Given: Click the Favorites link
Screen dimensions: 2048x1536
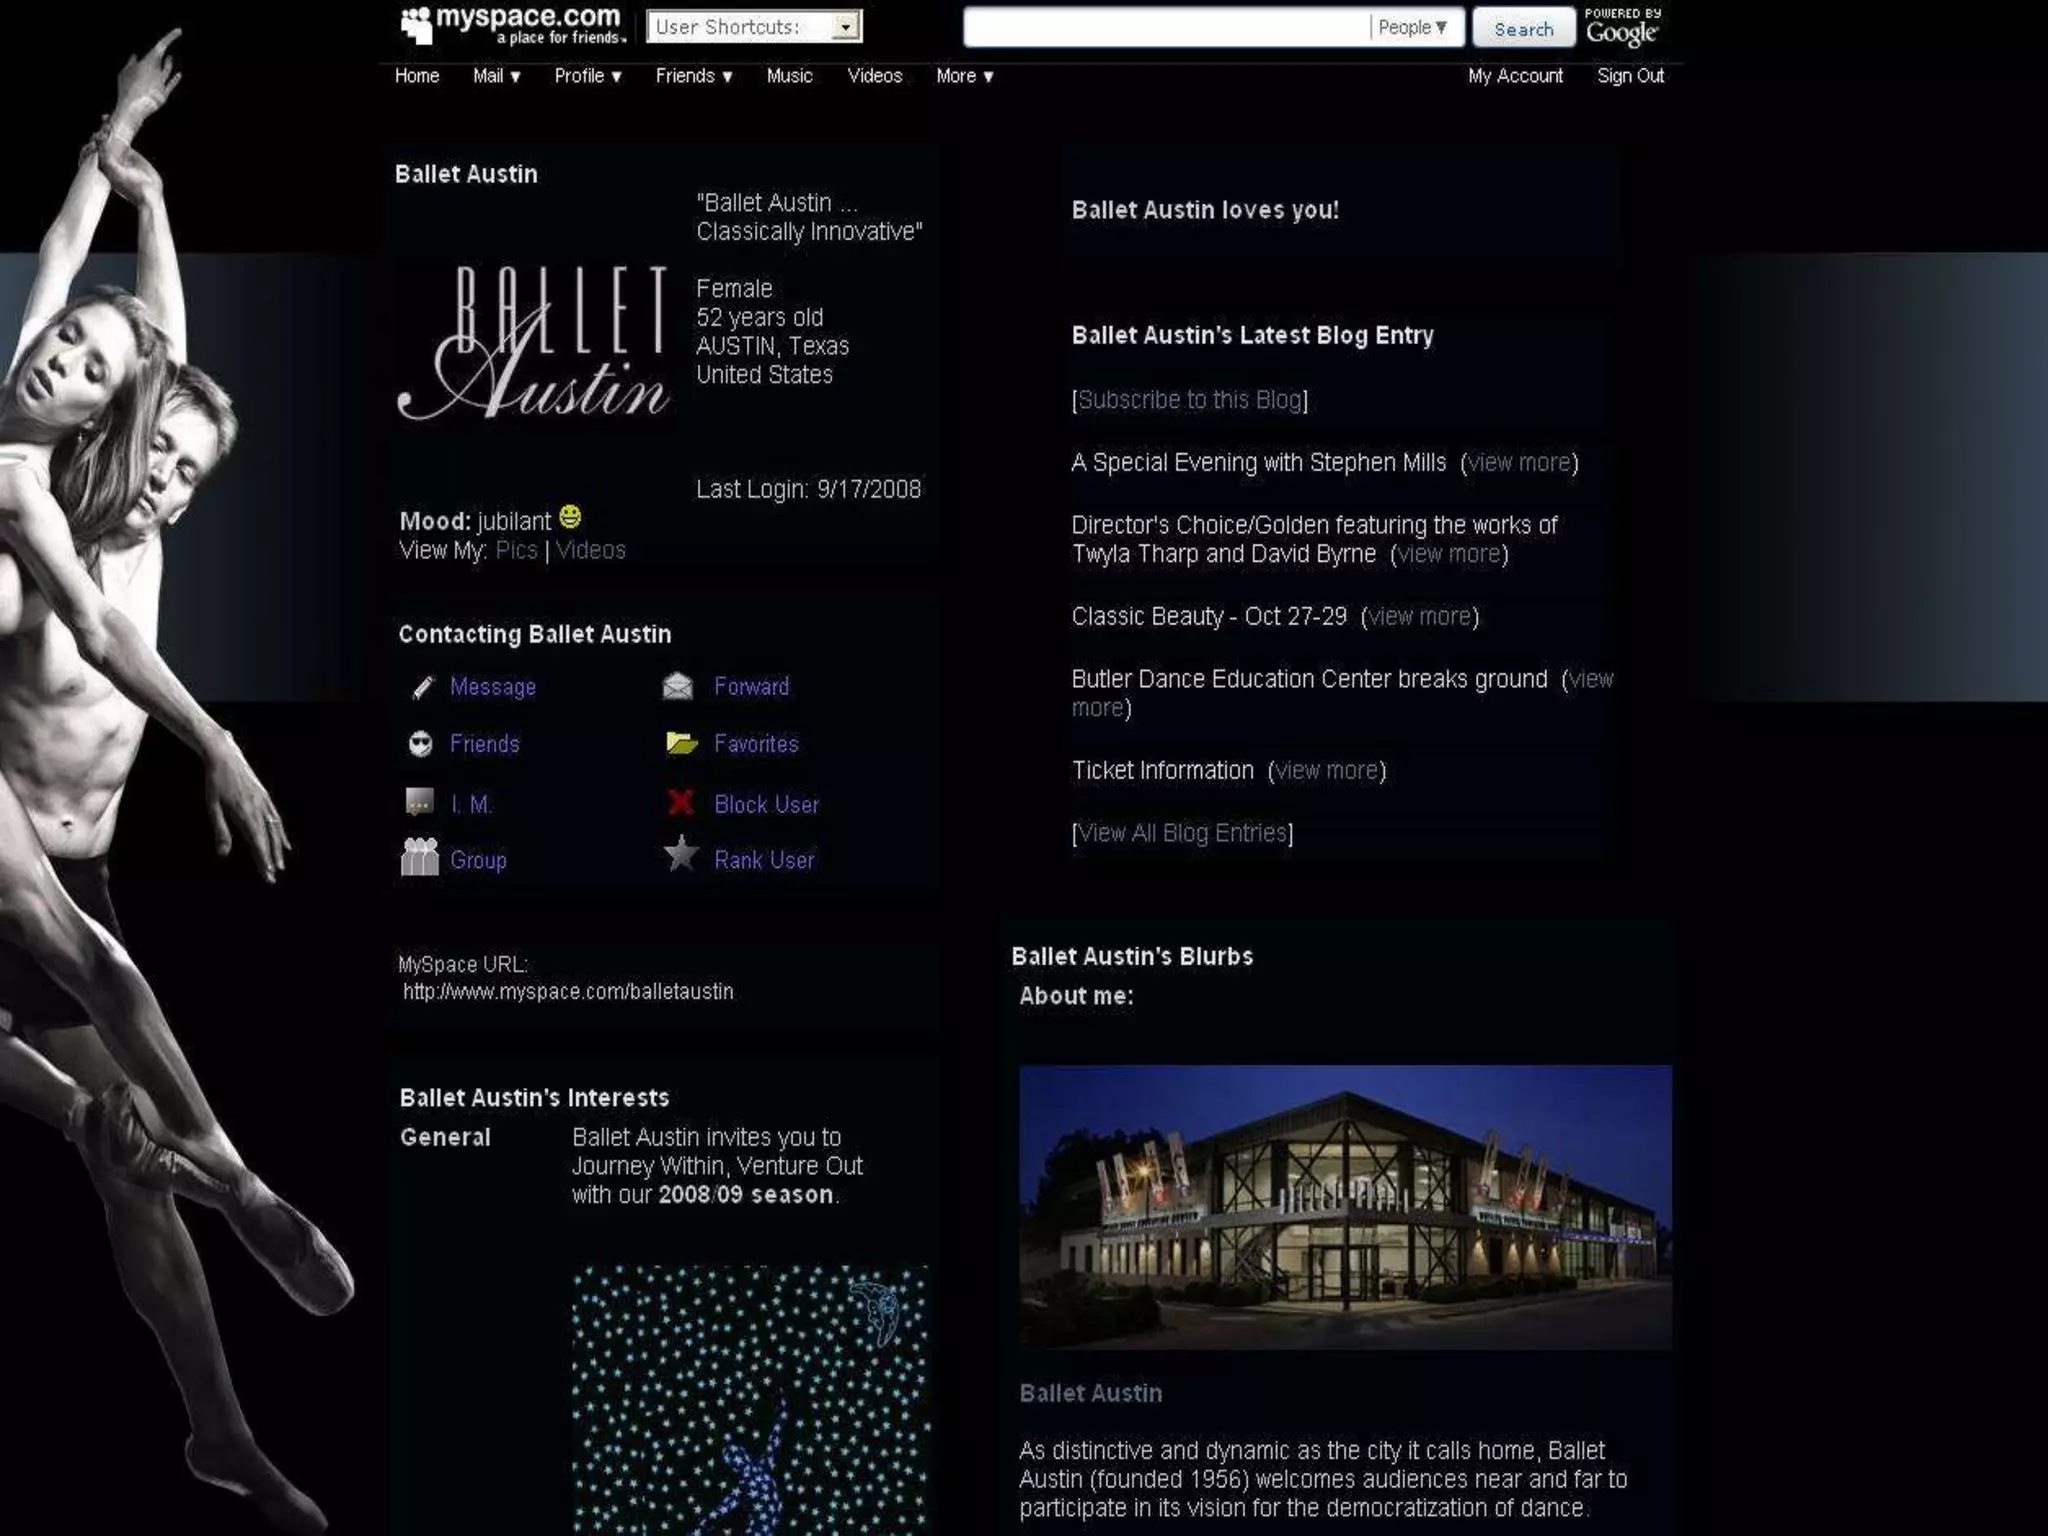Looking at the screenshot, I should pyautogui.click(x=756, y=744).
